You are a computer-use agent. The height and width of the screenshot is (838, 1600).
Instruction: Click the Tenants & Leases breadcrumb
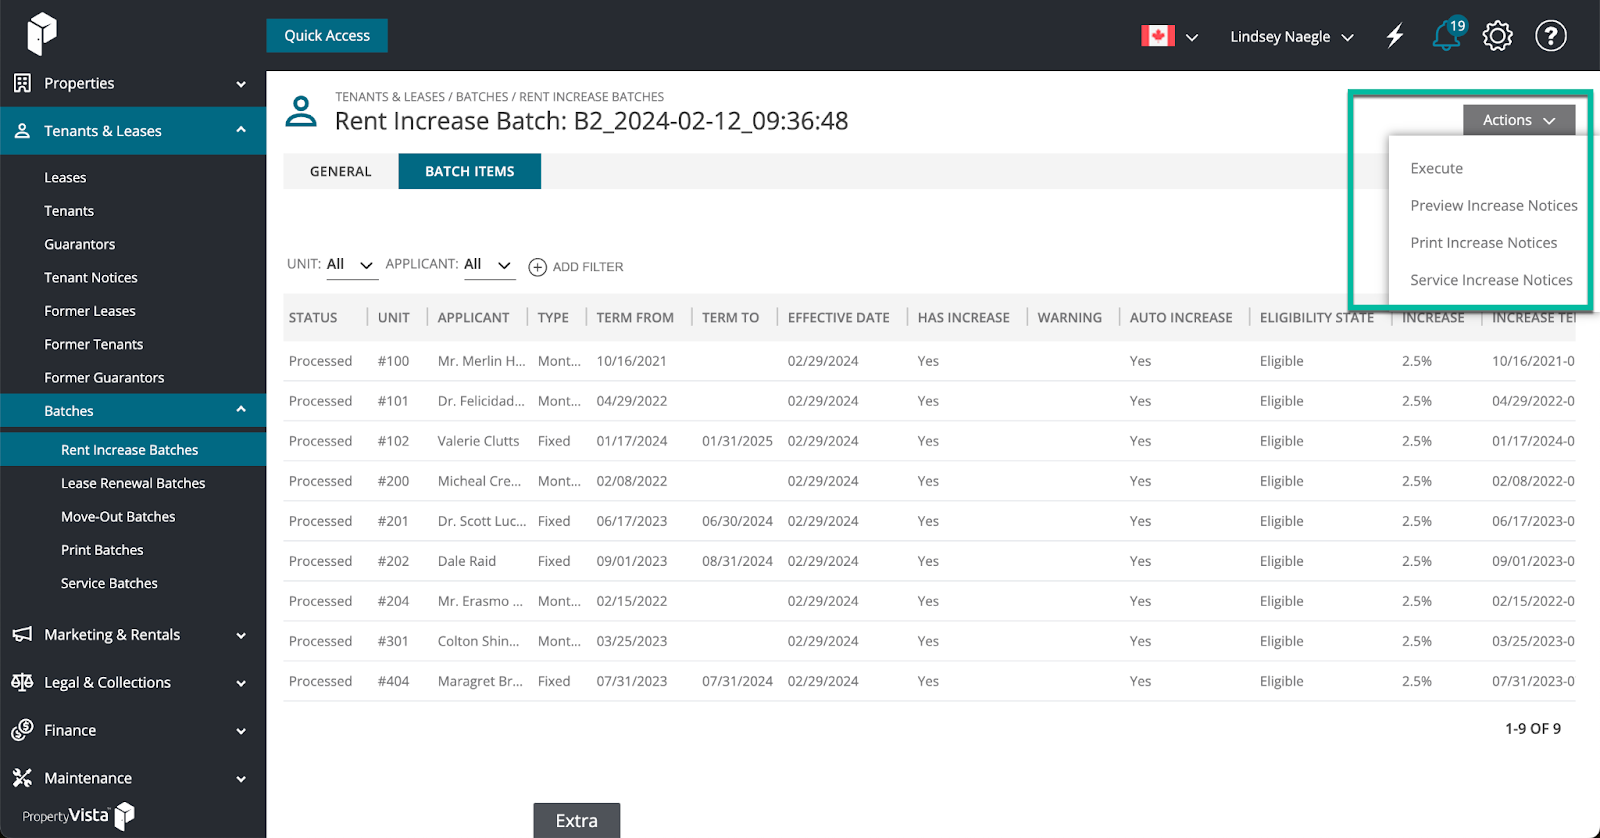pos(390,97)
